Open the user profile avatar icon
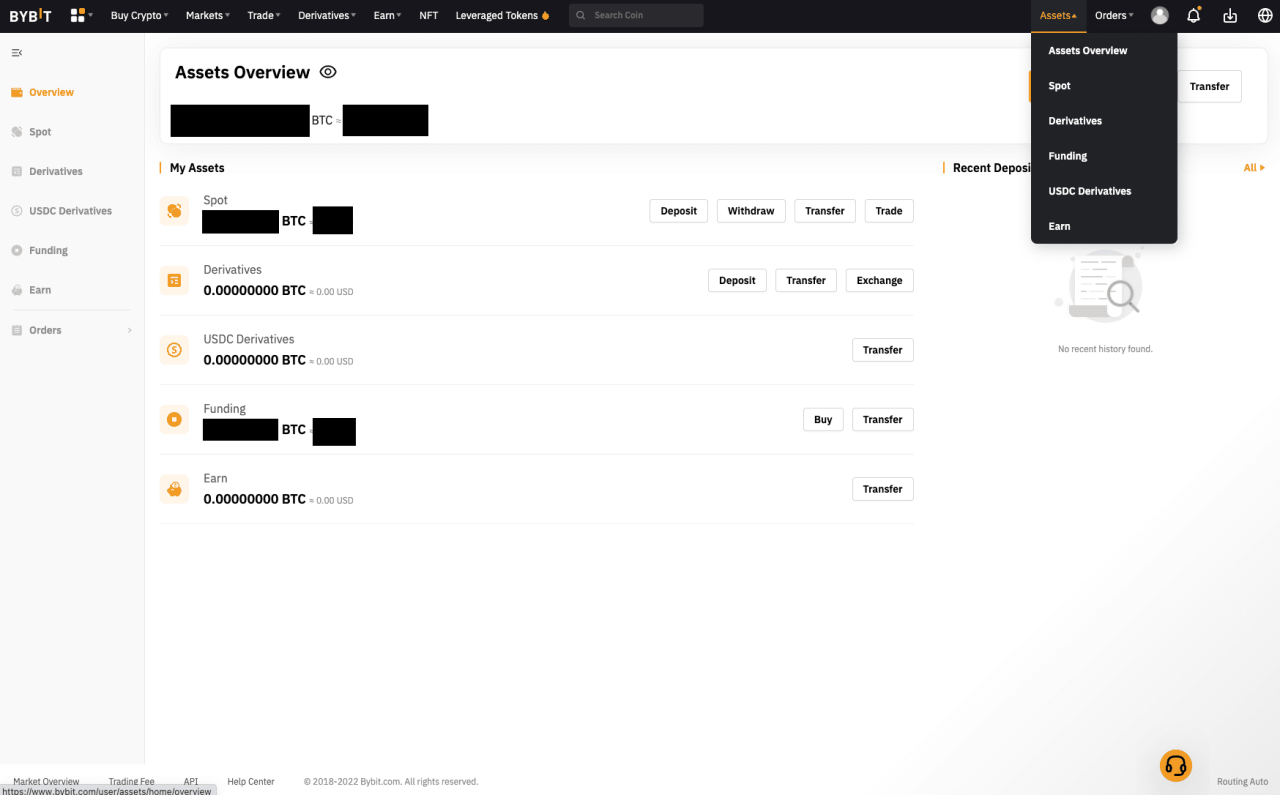Viewport: 1280px width, 795px height. 1160,16
